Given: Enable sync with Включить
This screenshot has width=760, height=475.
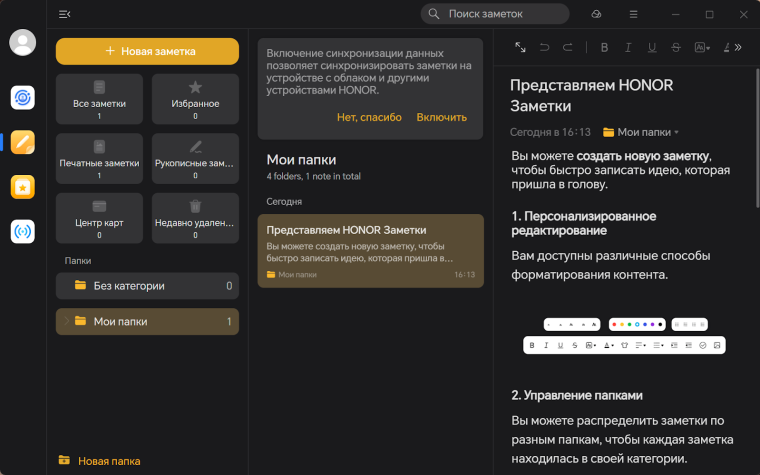Looking at the screenshot, I should [x=442, y=117].
